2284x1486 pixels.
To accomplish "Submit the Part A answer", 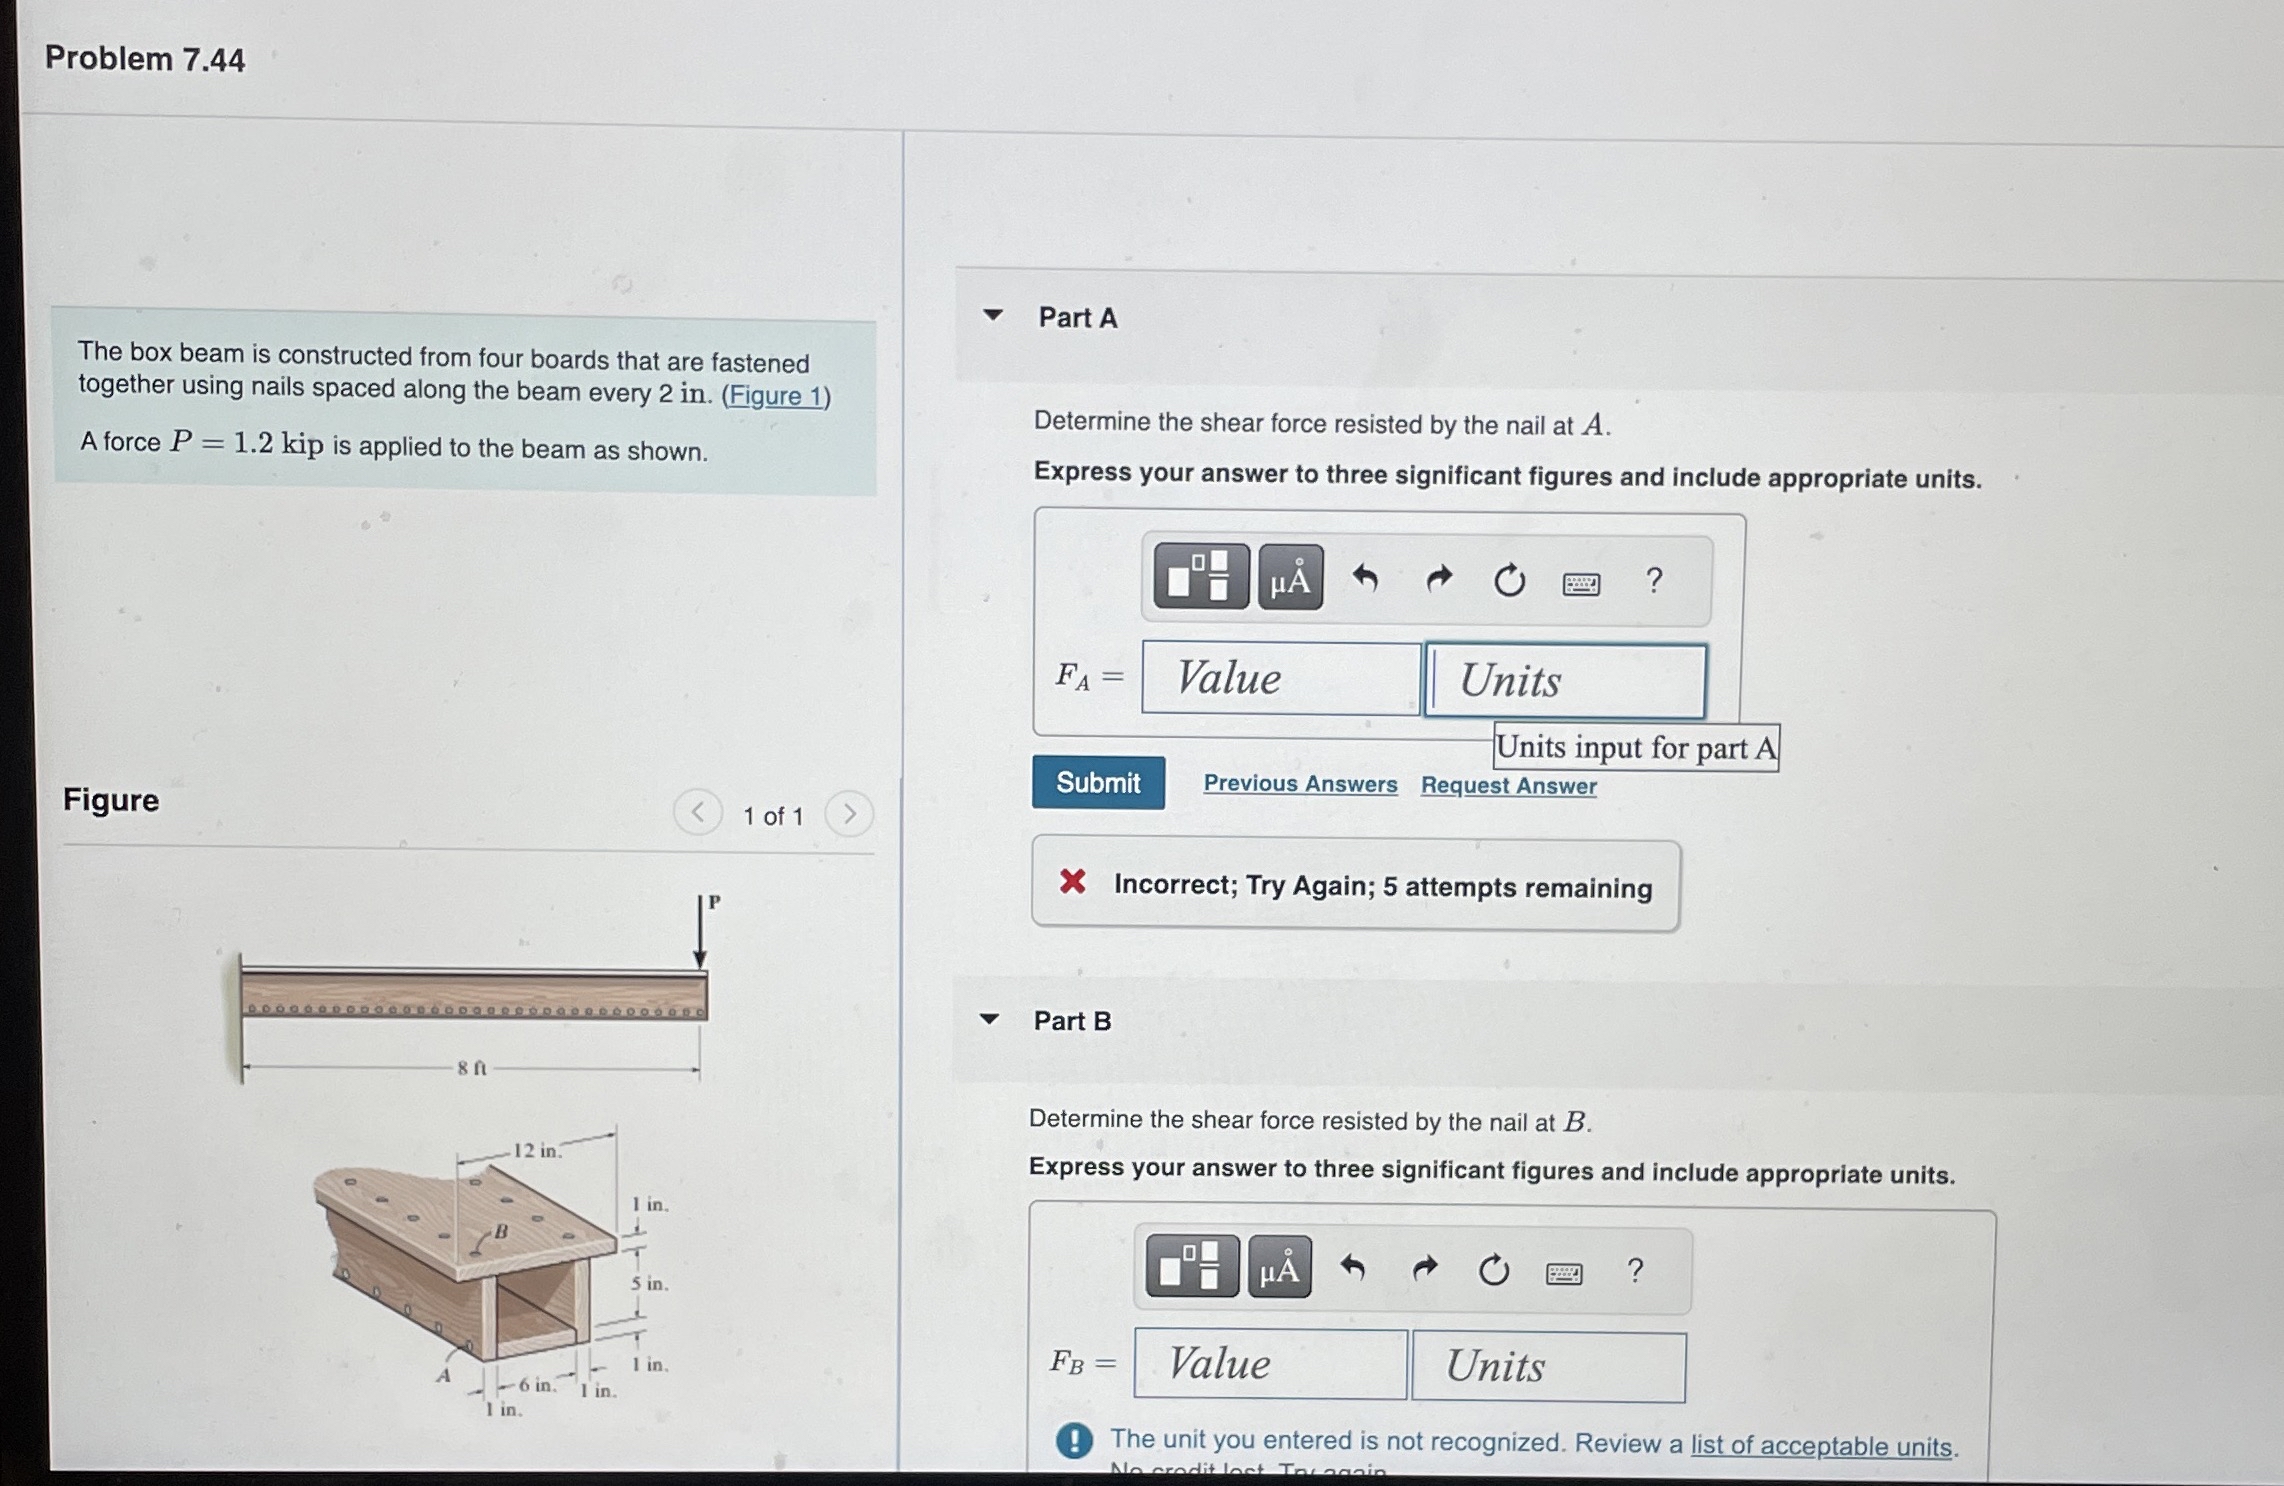I will tap(1098, 783).
